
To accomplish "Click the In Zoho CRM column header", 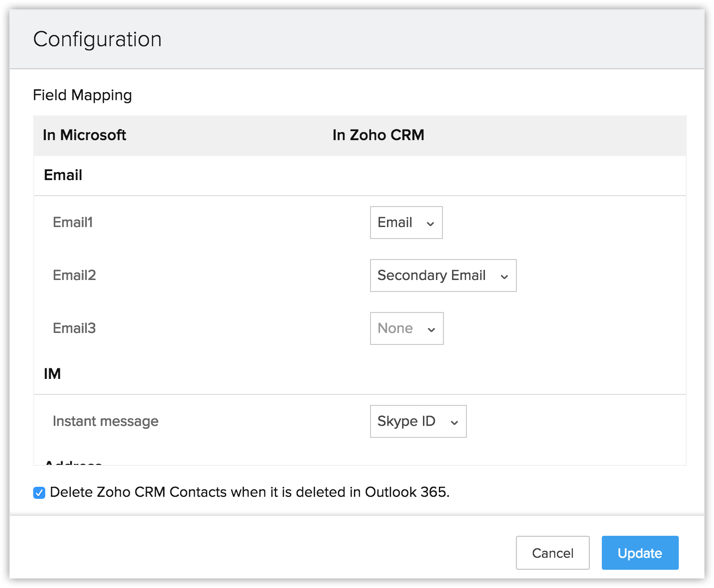I will pos(378,135).
